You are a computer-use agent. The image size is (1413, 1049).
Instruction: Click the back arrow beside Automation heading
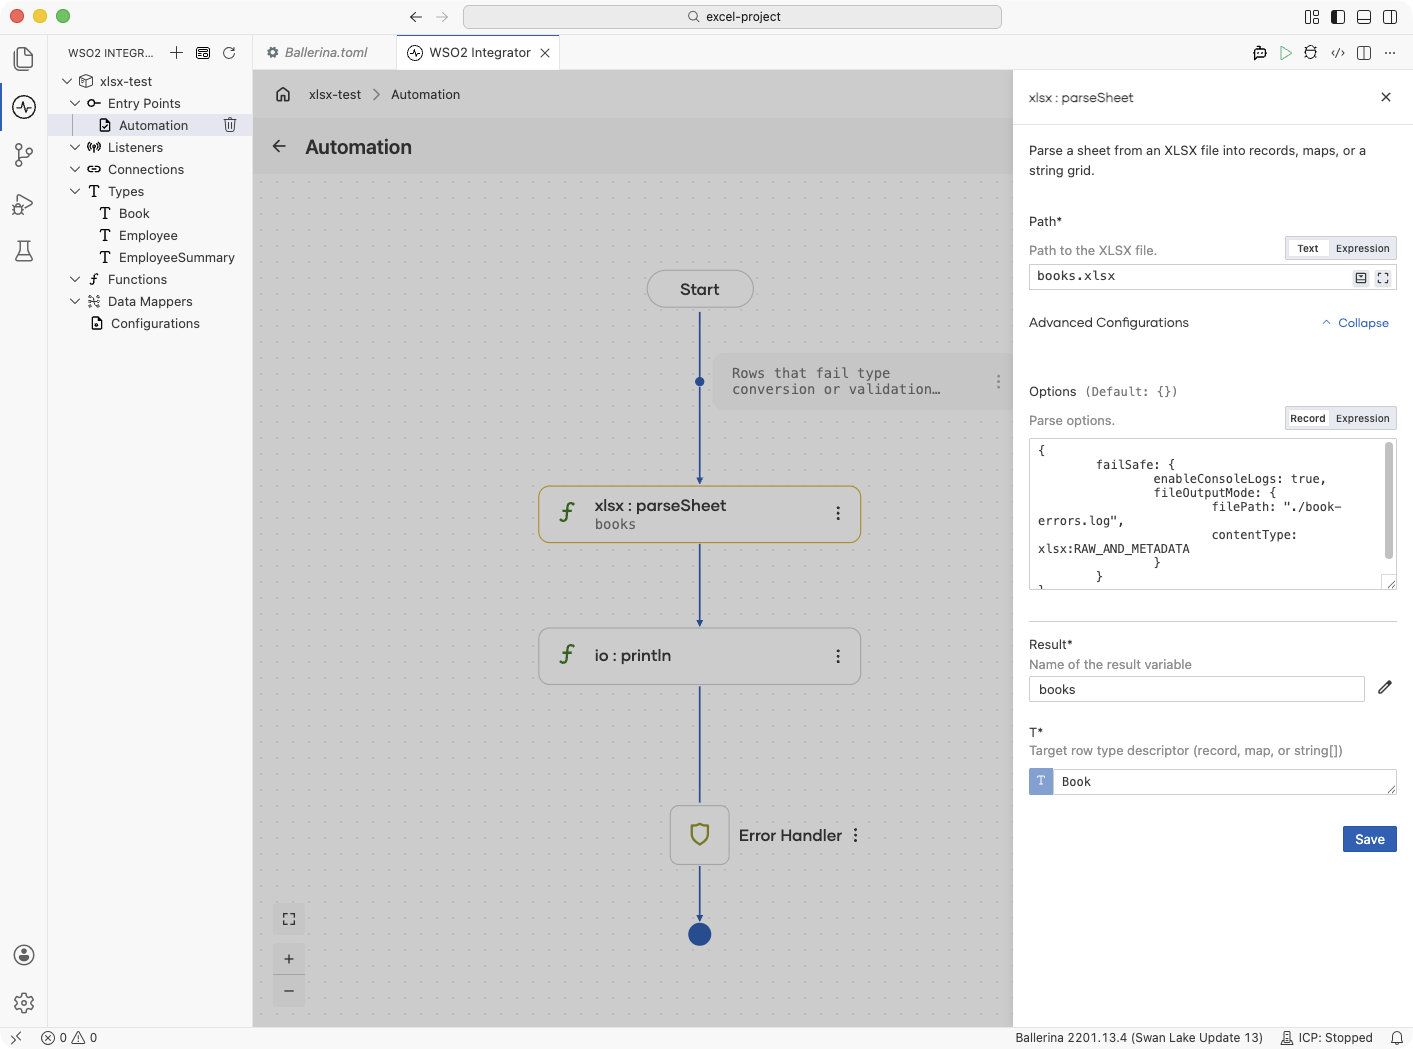(279, 146)
